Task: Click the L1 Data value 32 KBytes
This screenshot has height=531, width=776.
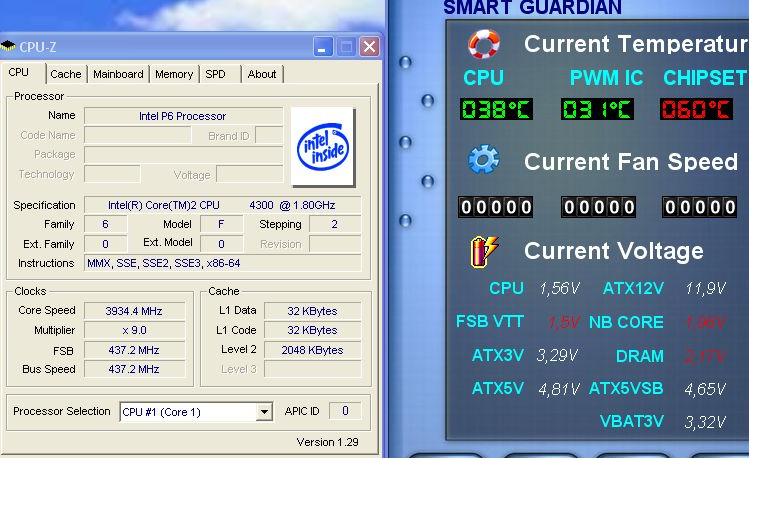Action: [x=312, y=311]
